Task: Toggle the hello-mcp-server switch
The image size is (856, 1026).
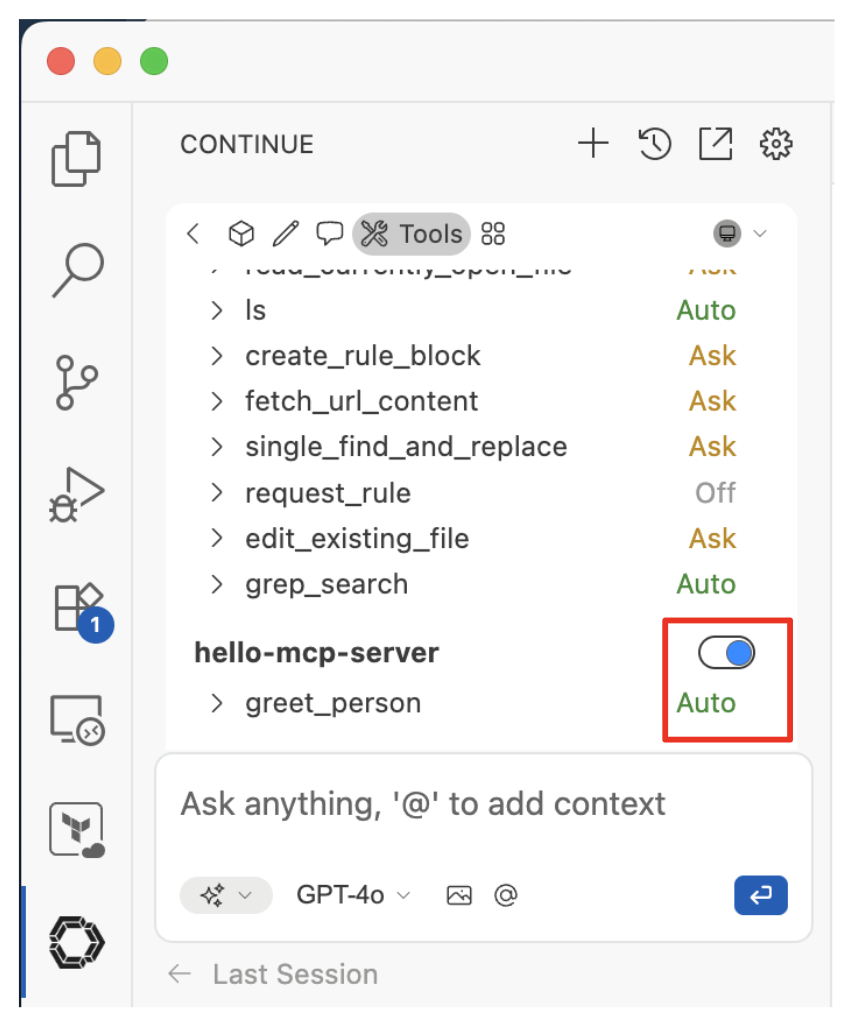Action: (726, 653)
